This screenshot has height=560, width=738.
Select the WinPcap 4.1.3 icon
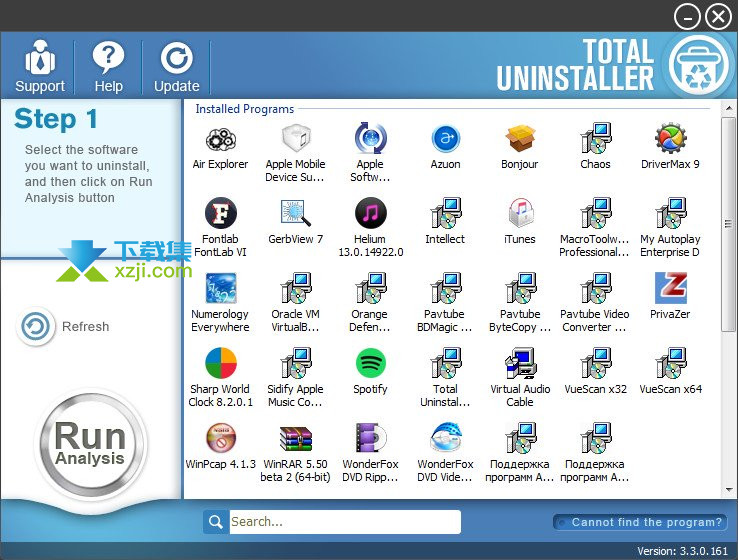point(220,438)
